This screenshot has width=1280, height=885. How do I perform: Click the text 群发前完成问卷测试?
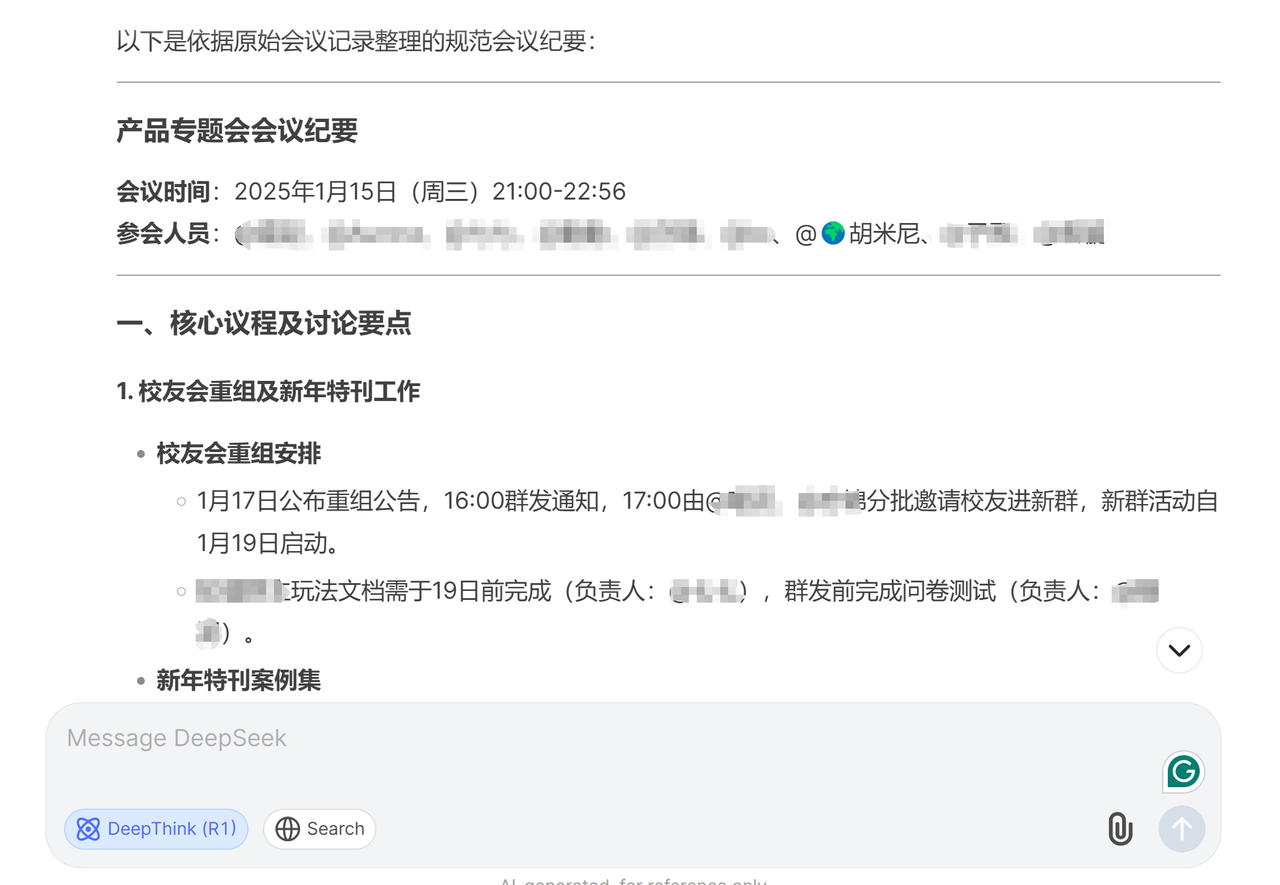tap(890, 591)
